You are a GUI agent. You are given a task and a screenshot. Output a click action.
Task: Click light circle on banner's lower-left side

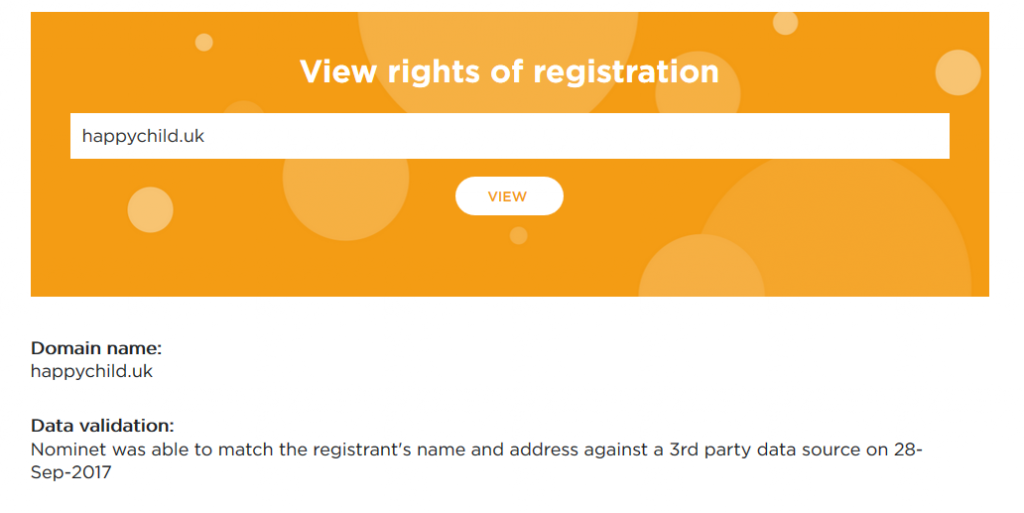tap(150, 210)
